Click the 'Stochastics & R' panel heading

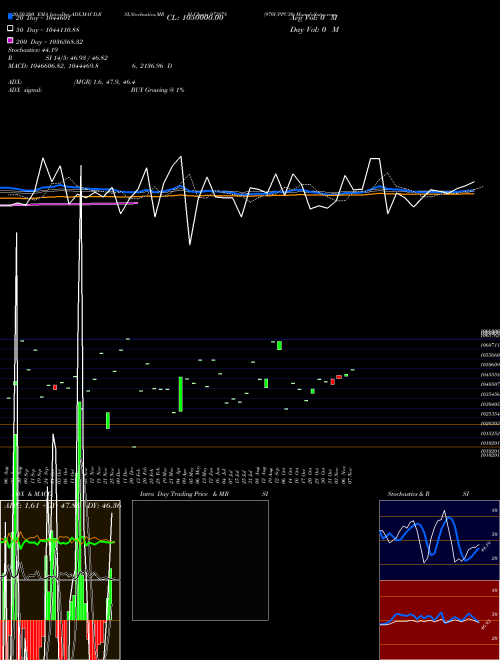(409, 494)
